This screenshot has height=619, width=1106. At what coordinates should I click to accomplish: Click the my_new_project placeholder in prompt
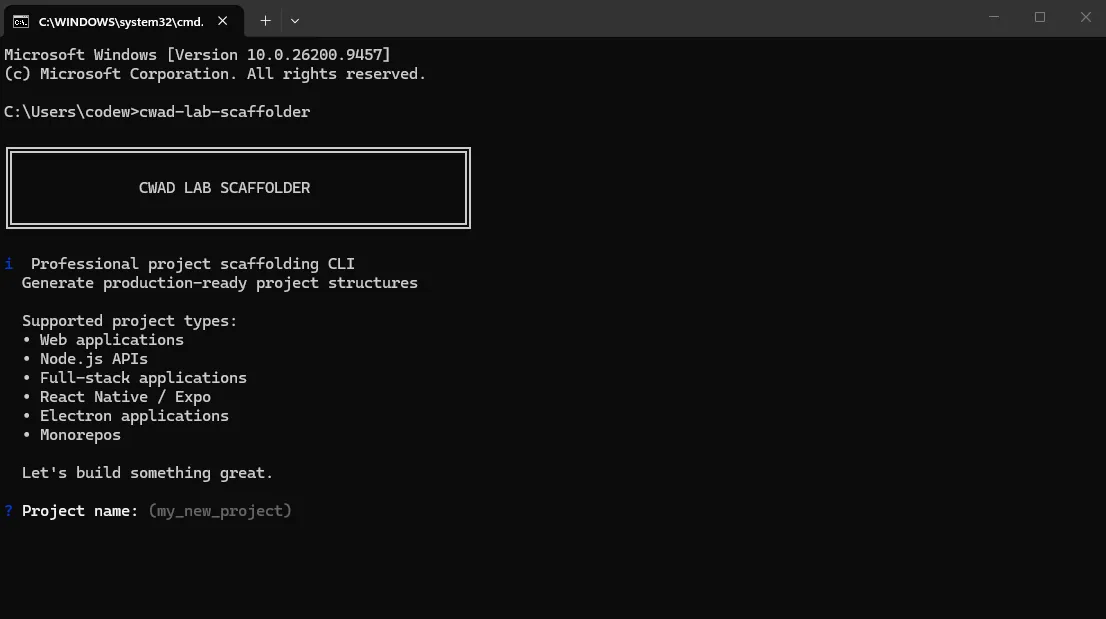pos(220,511)
